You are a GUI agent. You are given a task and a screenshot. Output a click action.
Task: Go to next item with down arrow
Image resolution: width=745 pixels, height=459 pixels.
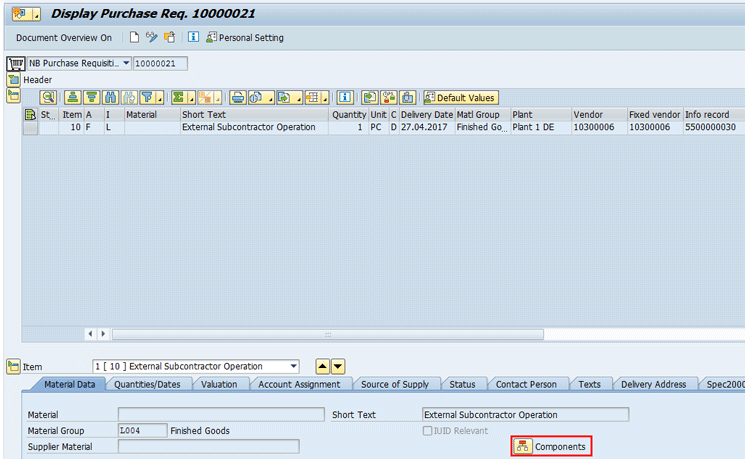coord(338,367)
